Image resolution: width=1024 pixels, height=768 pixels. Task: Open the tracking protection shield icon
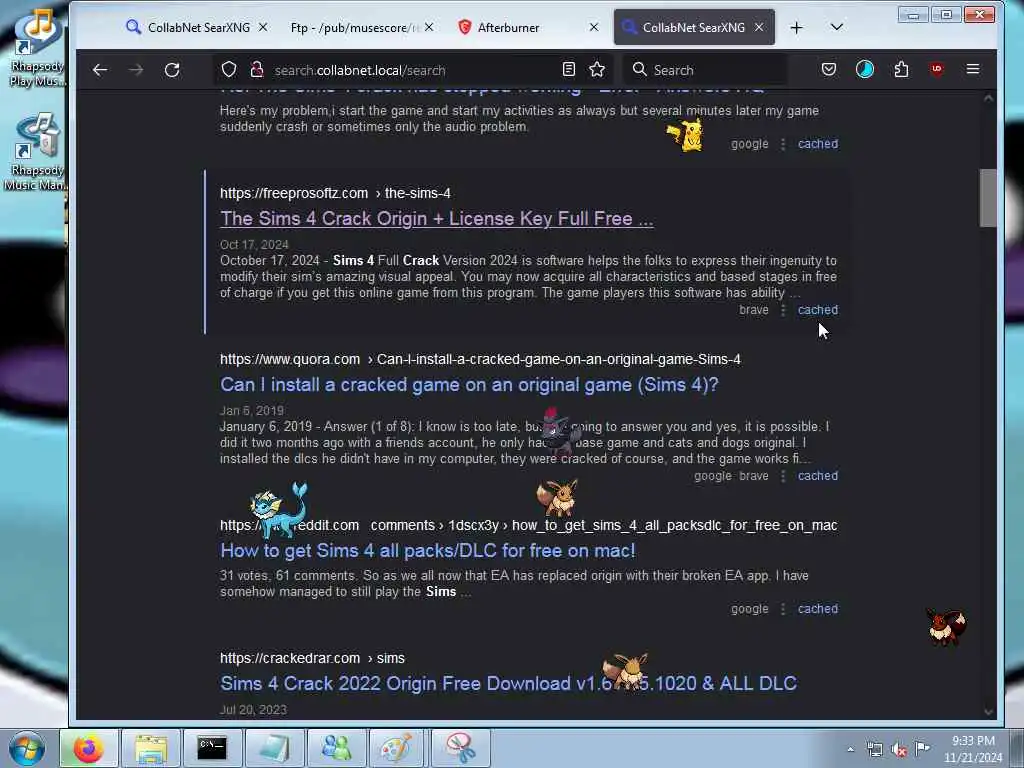coord(229,70)
